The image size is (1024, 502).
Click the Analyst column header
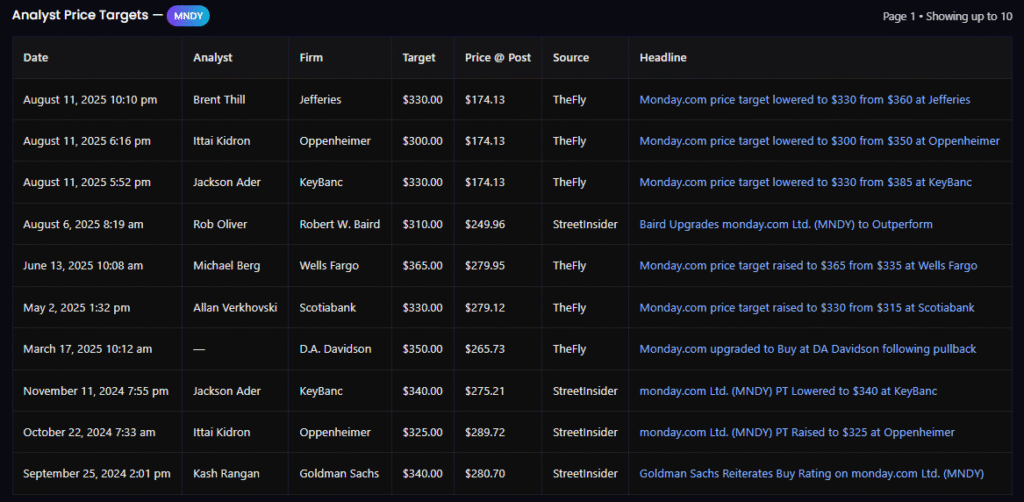(x=213, y=58)
